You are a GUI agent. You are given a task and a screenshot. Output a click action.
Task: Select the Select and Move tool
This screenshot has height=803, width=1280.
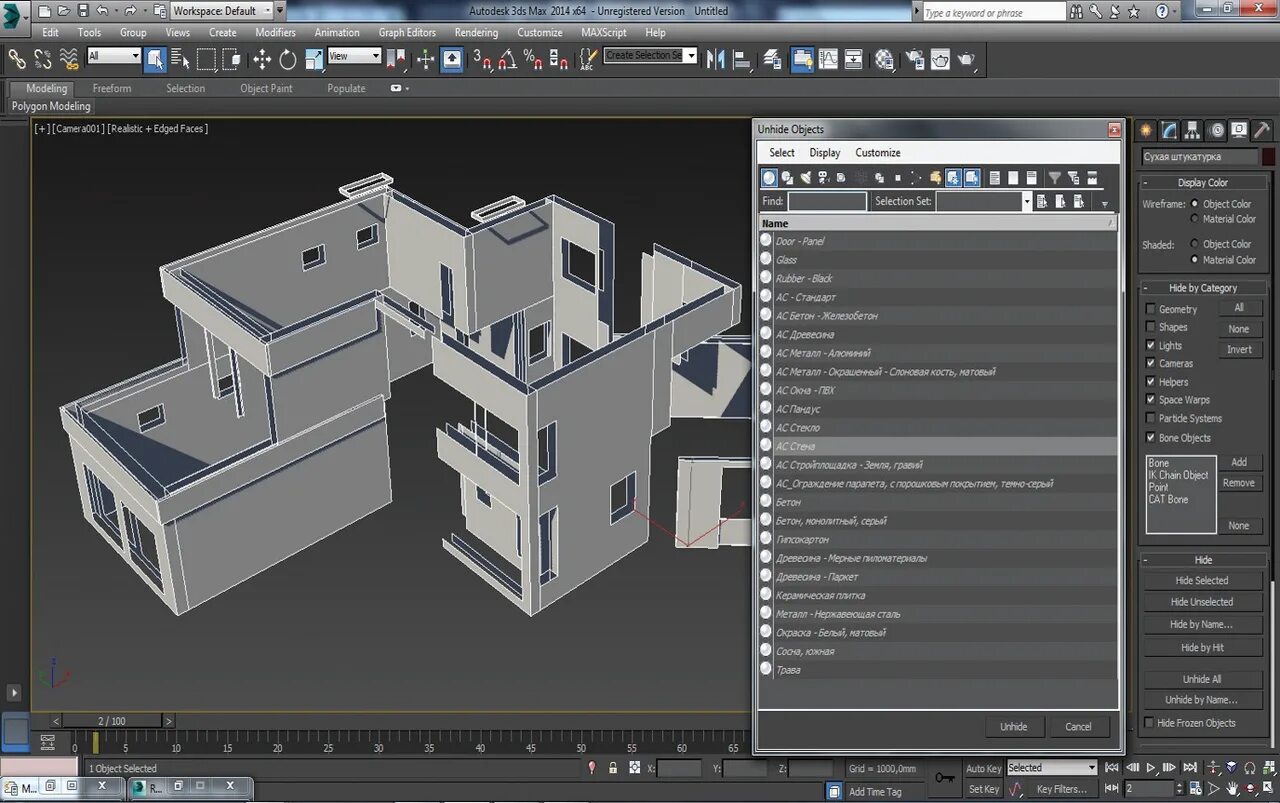click(262, 60)
